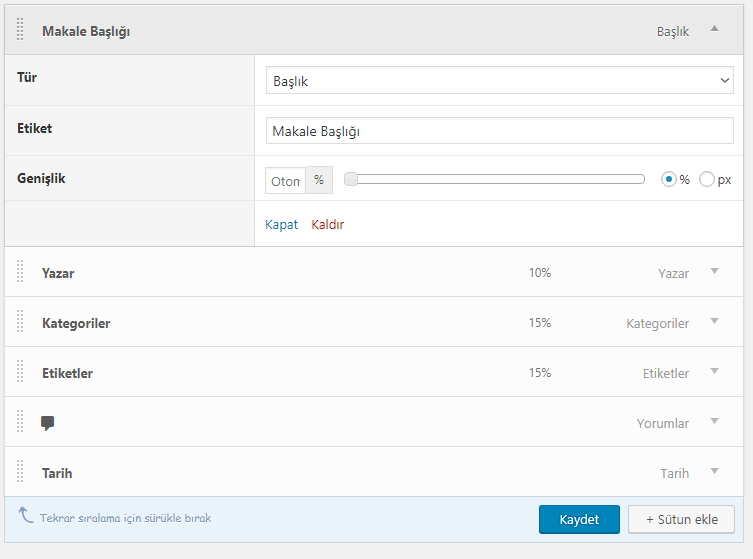Grab the drag handle of Kategoriler row

[x=20, y=321]
